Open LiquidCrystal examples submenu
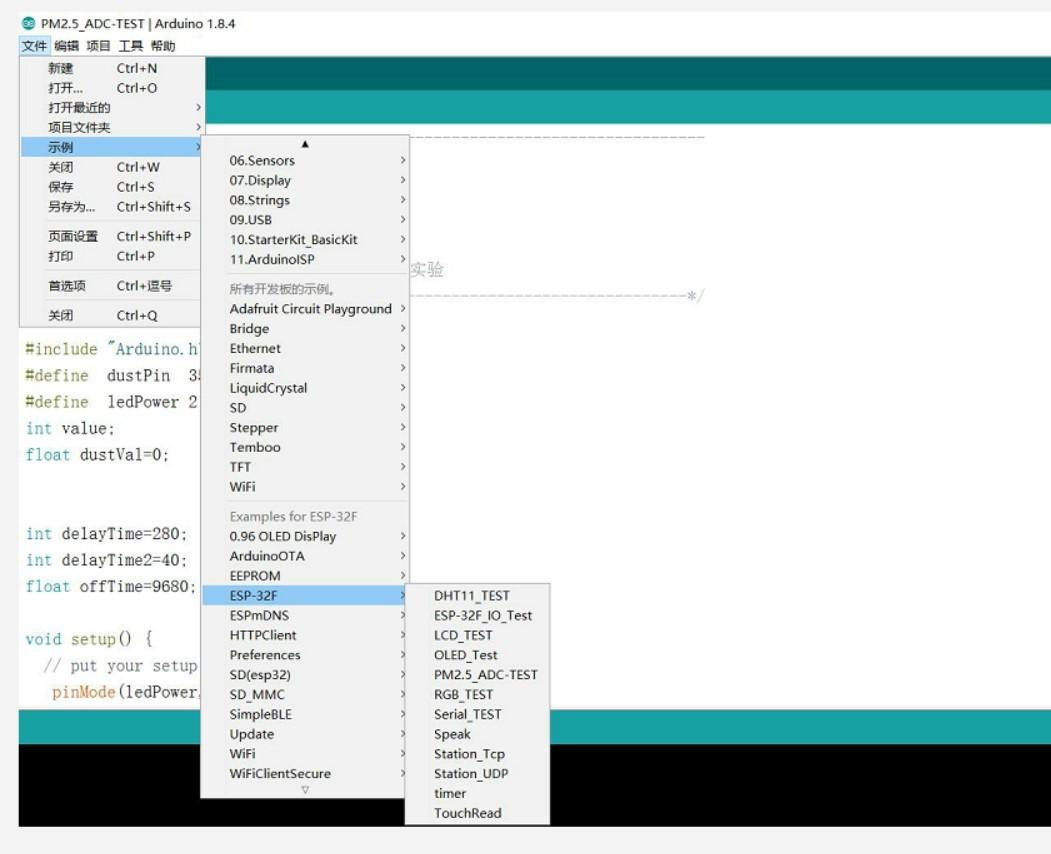 (305, 388)
